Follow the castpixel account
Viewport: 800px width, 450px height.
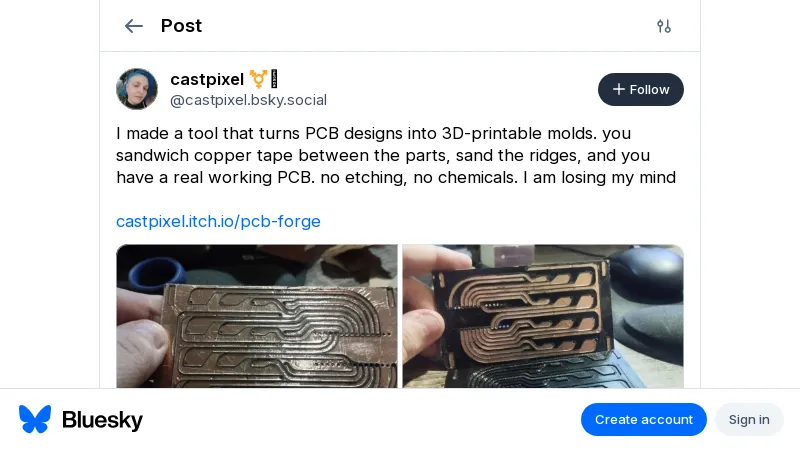click(x=641, y=89)
